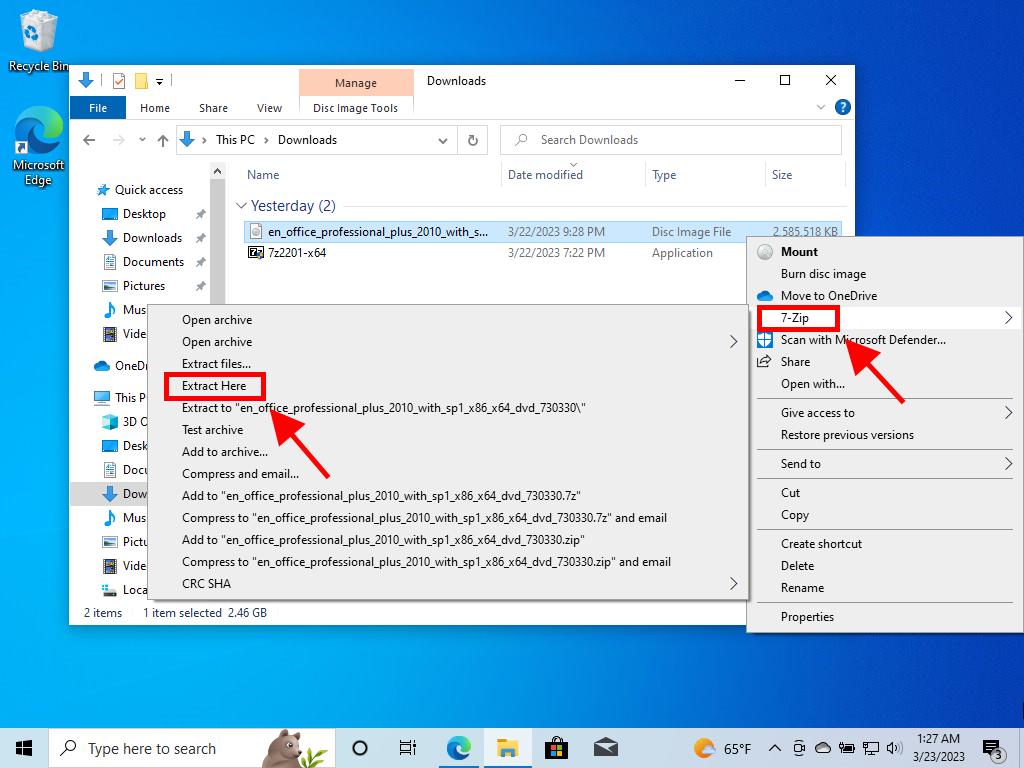Click the Task View taskbar icon

(408, 748)
